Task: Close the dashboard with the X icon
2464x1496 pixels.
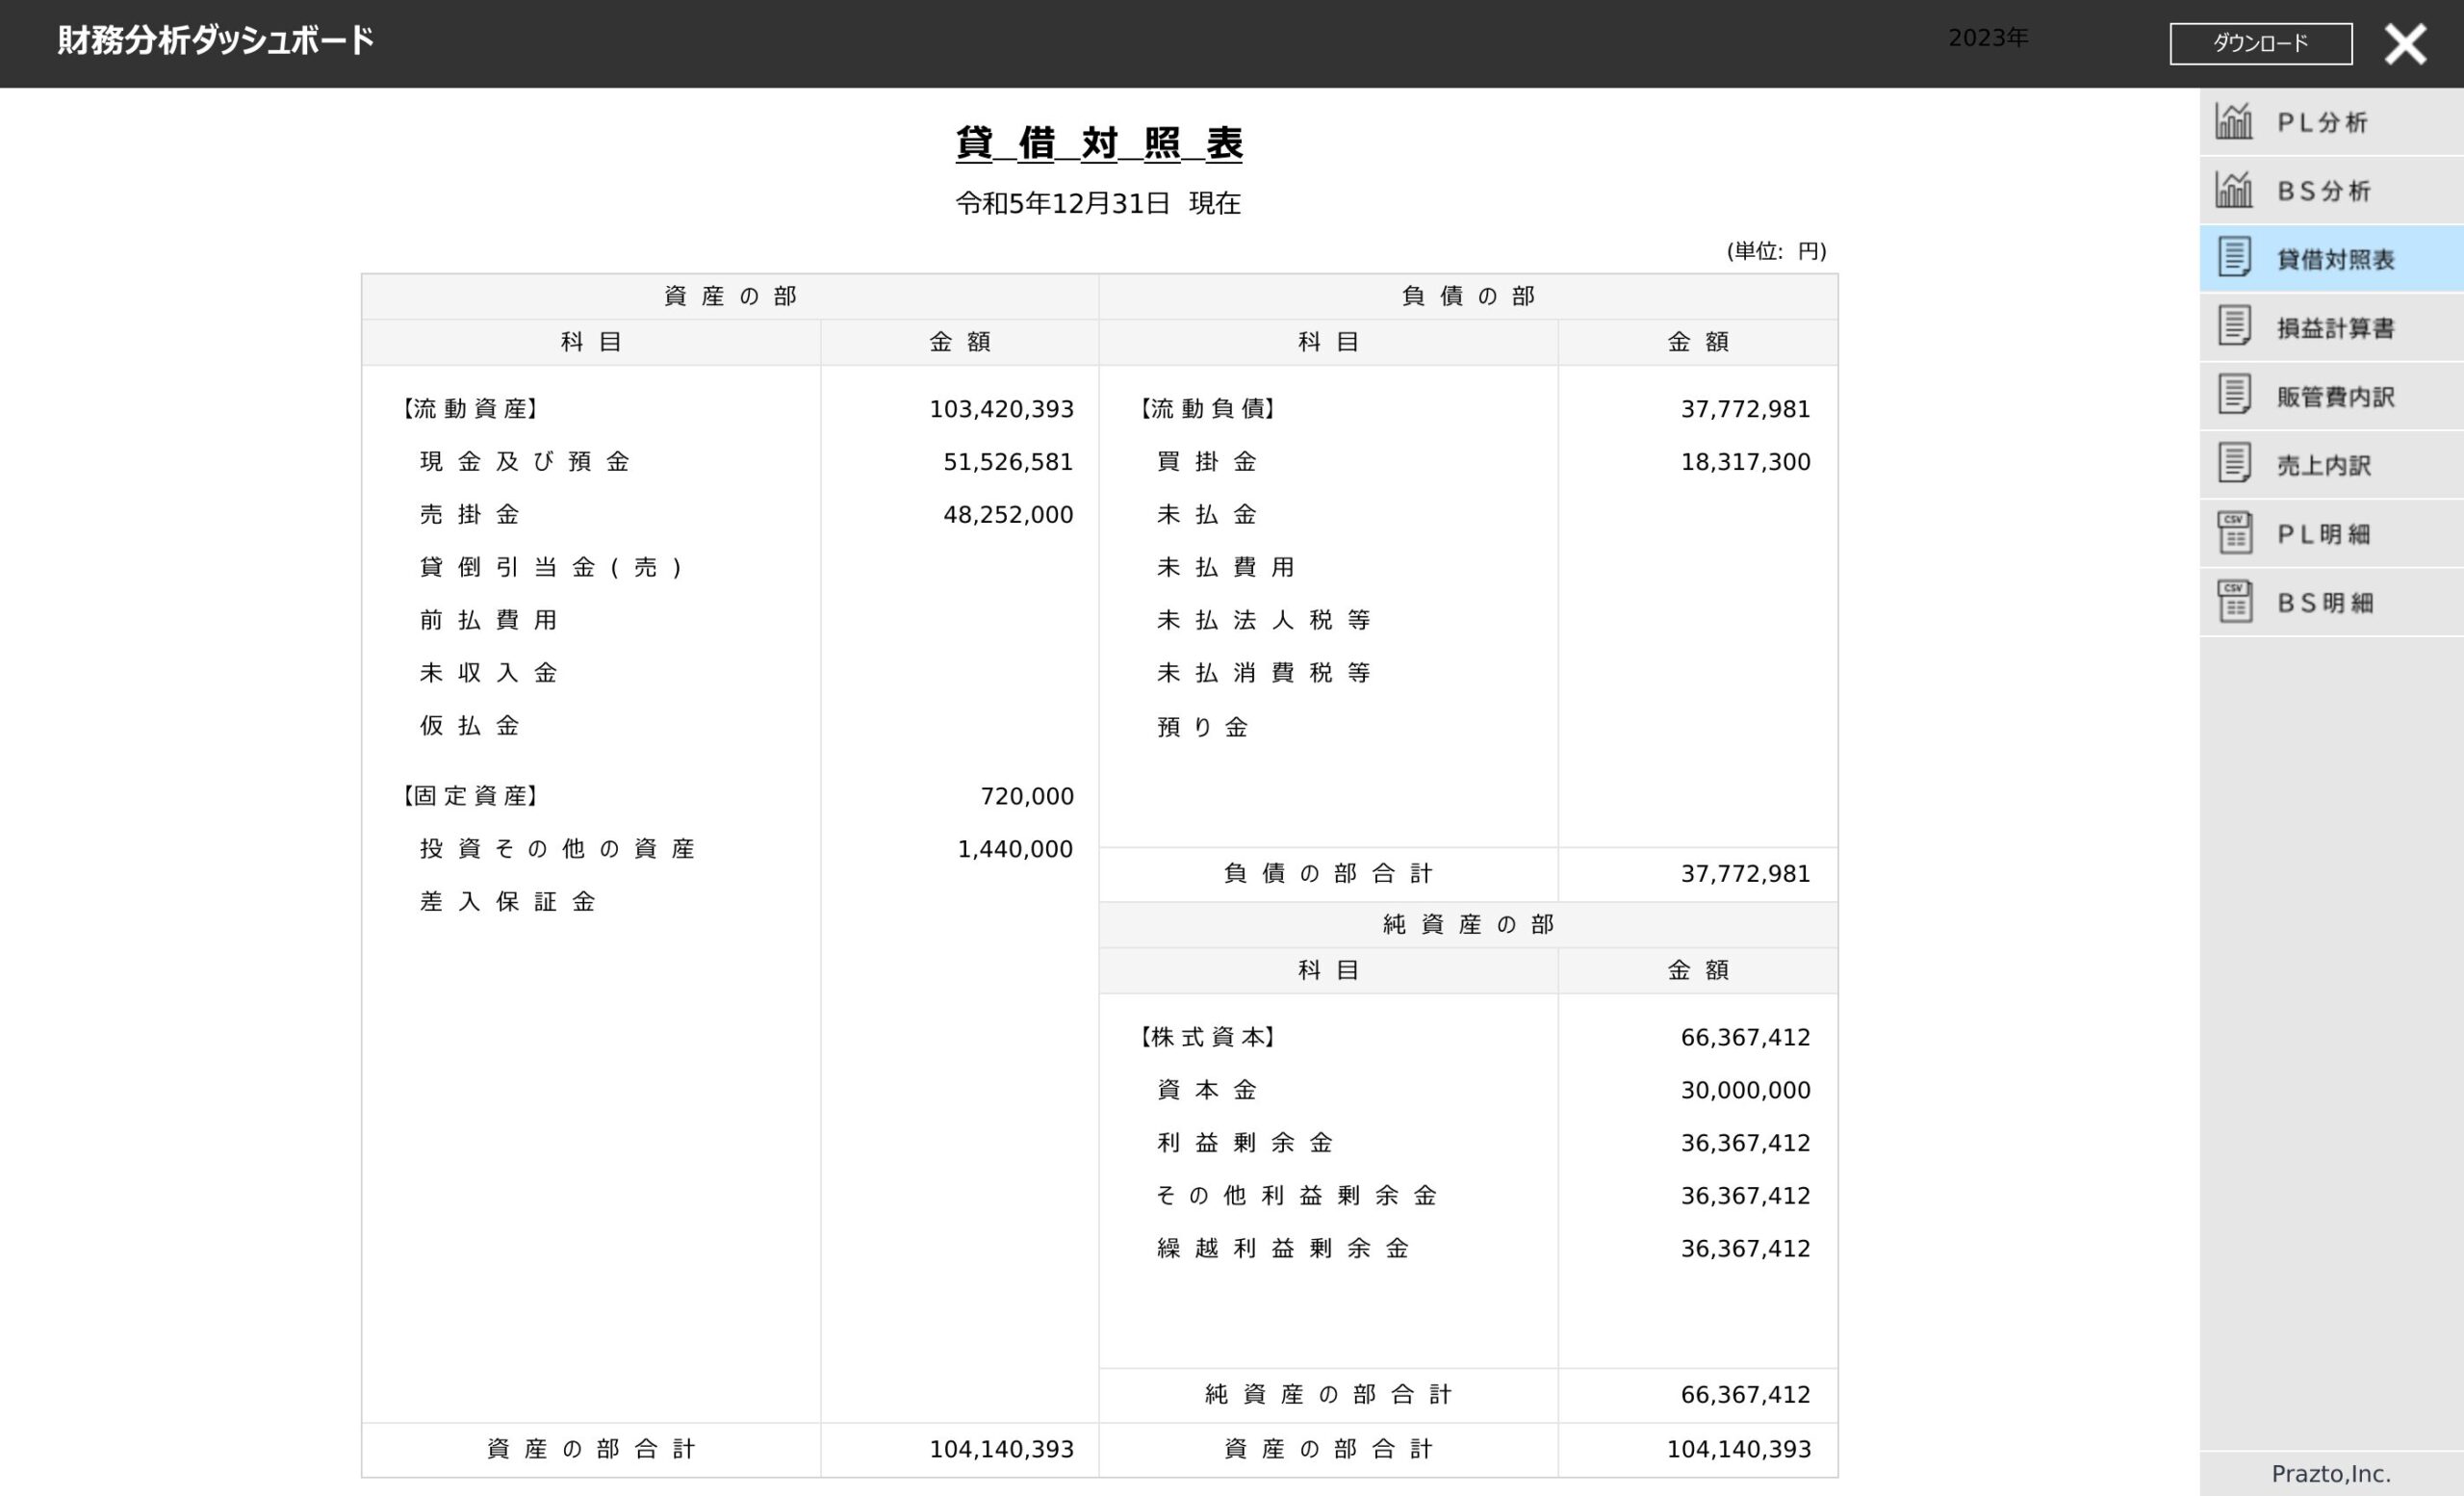Action: tap(2405, 44)
